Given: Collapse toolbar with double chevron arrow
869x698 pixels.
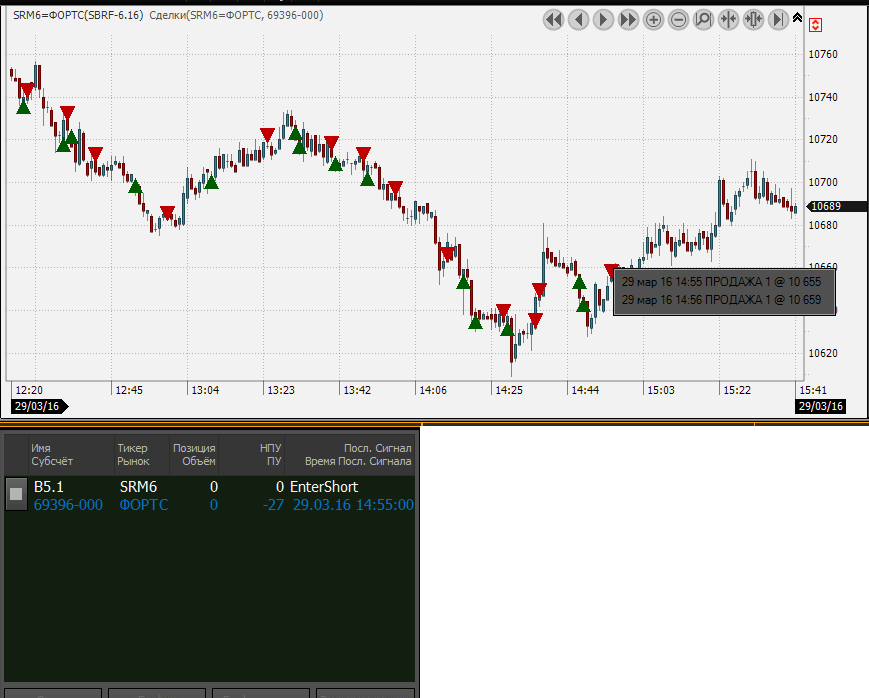Looking at the screenshot, I should coord(797,18).
